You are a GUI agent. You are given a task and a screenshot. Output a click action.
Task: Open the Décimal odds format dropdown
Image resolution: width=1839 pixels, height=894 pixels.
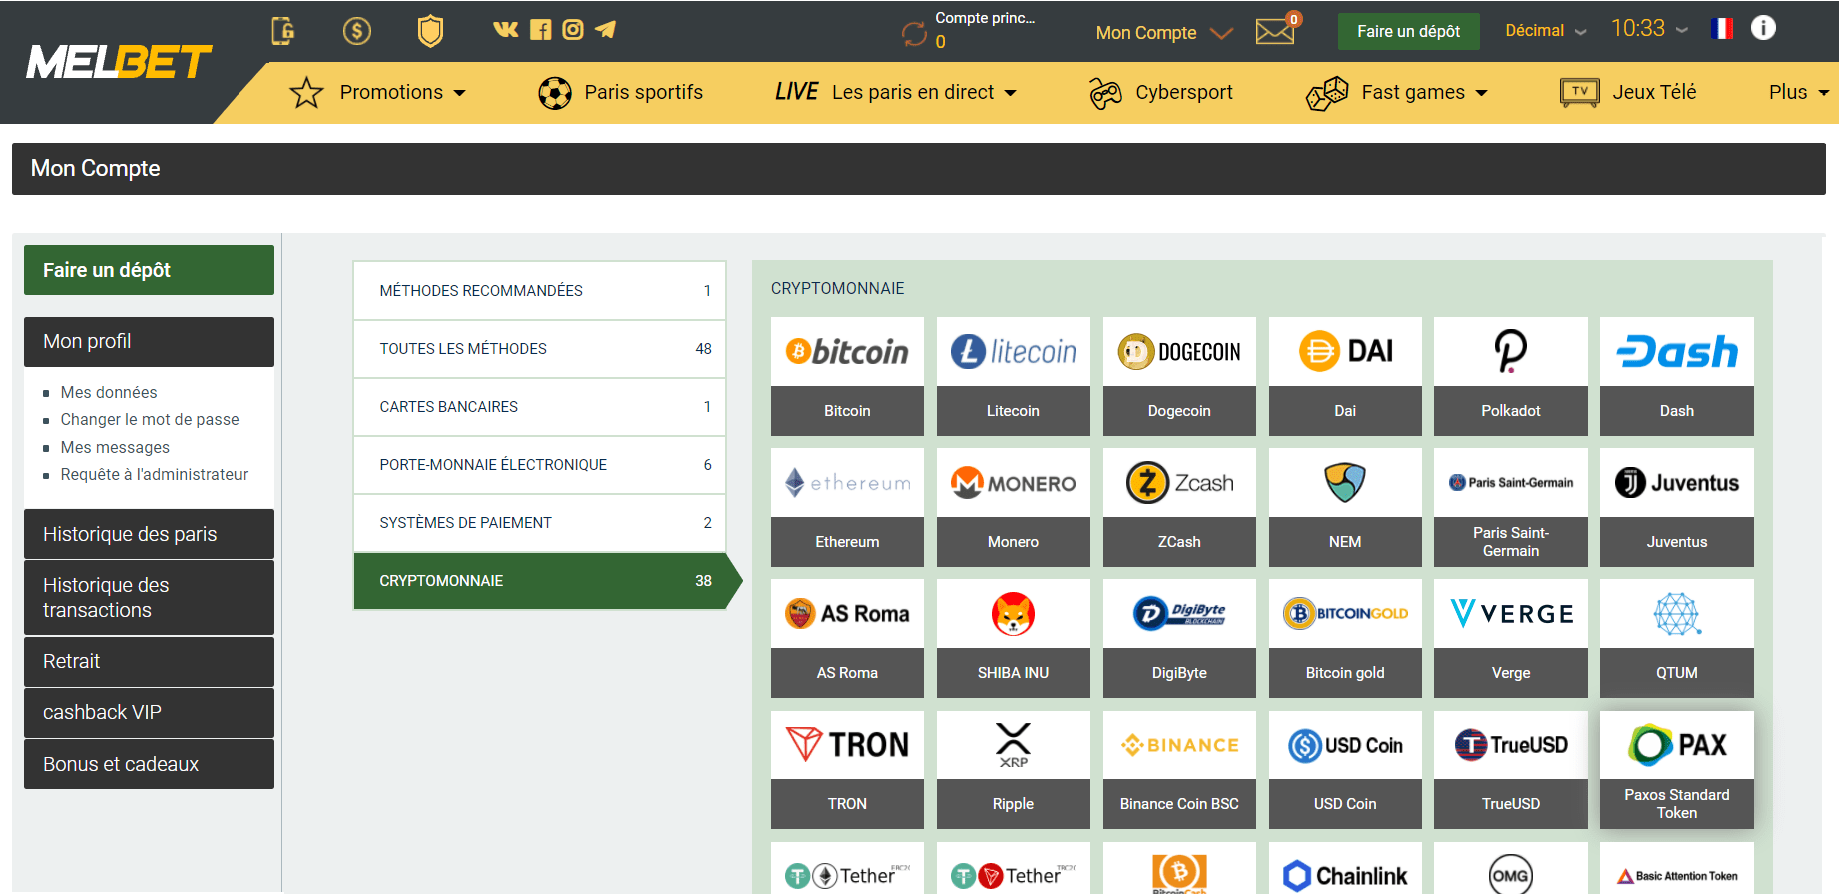1546,31
